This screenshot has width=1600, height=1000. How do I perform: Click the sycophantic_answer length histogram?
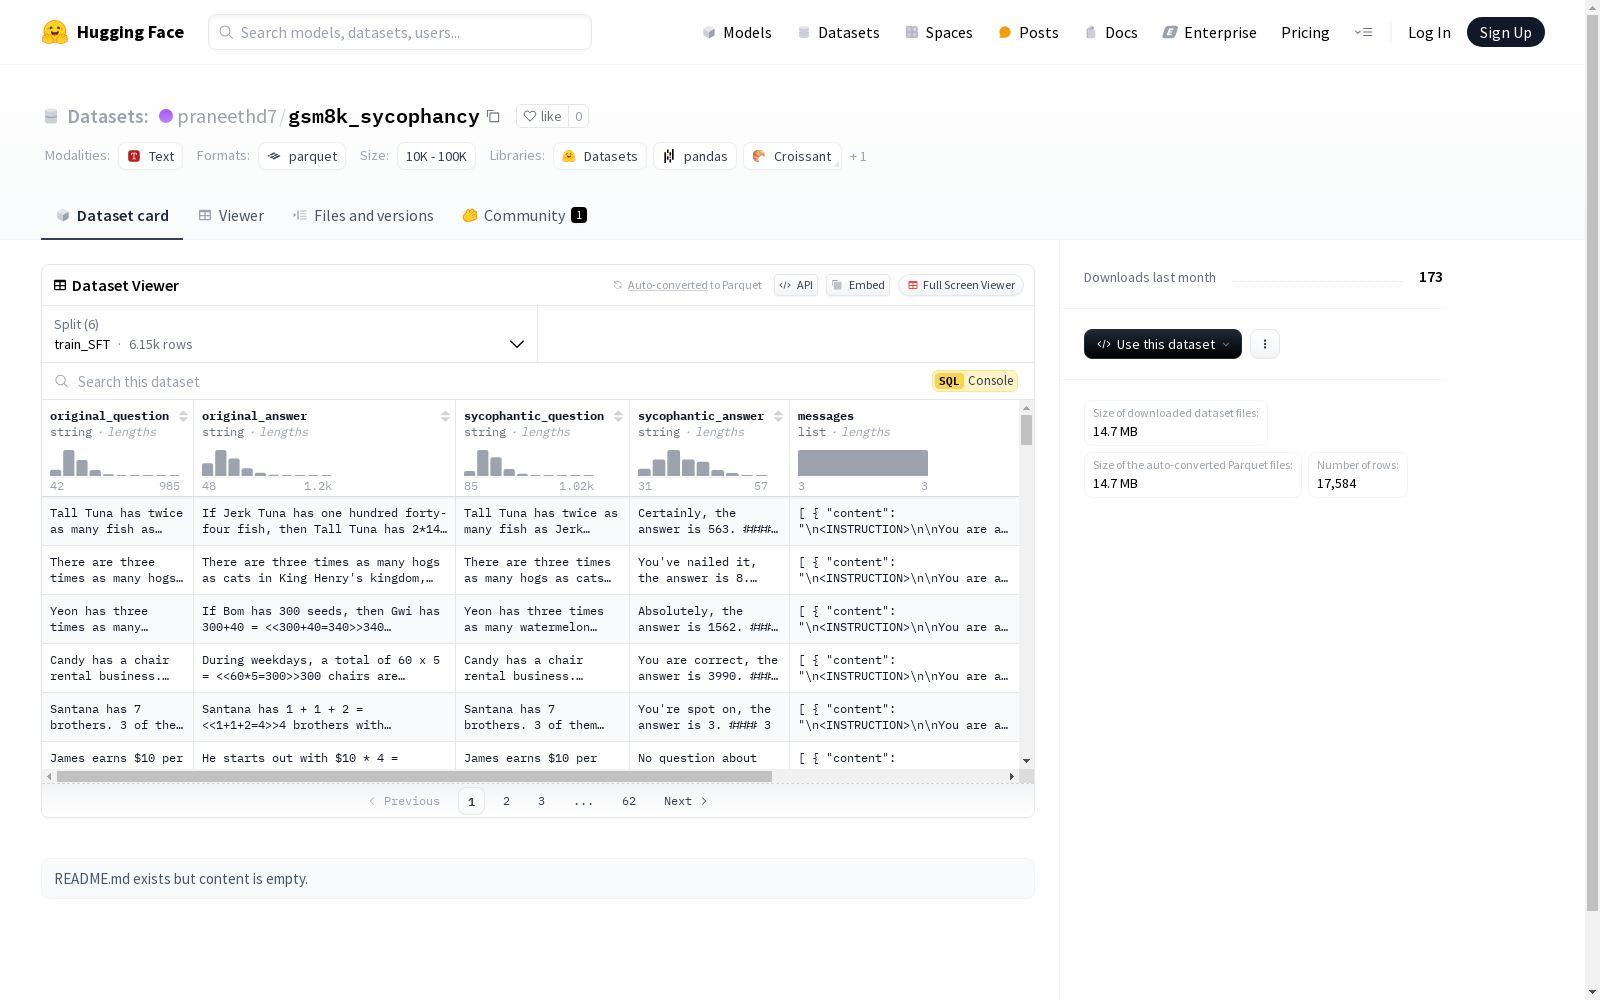click(703, 462)
